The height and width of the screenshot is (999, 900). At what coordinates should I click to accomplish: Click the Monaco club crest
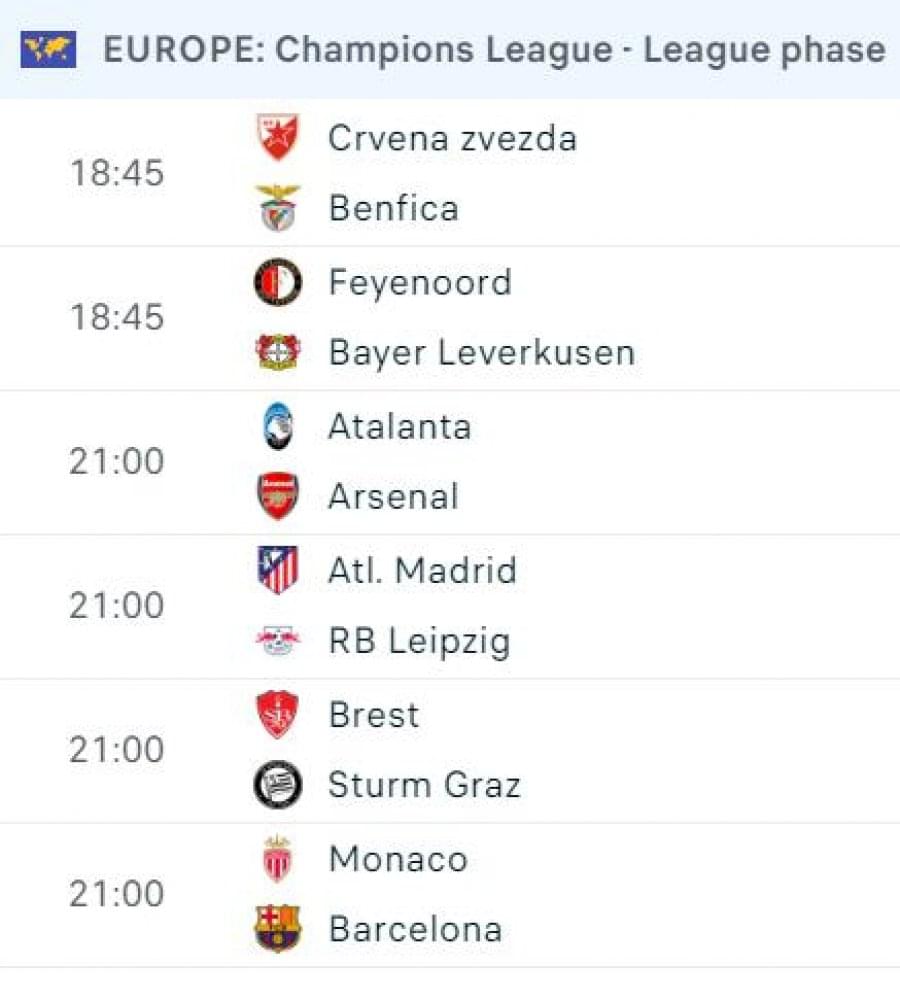(277, 859)
